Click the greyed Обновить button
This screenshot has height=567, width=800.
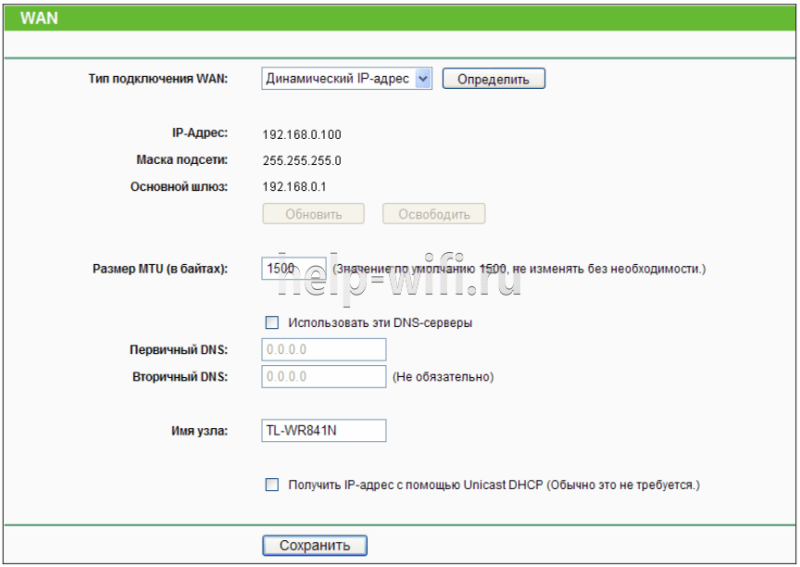pyautogui.click(x=313, y=214)
